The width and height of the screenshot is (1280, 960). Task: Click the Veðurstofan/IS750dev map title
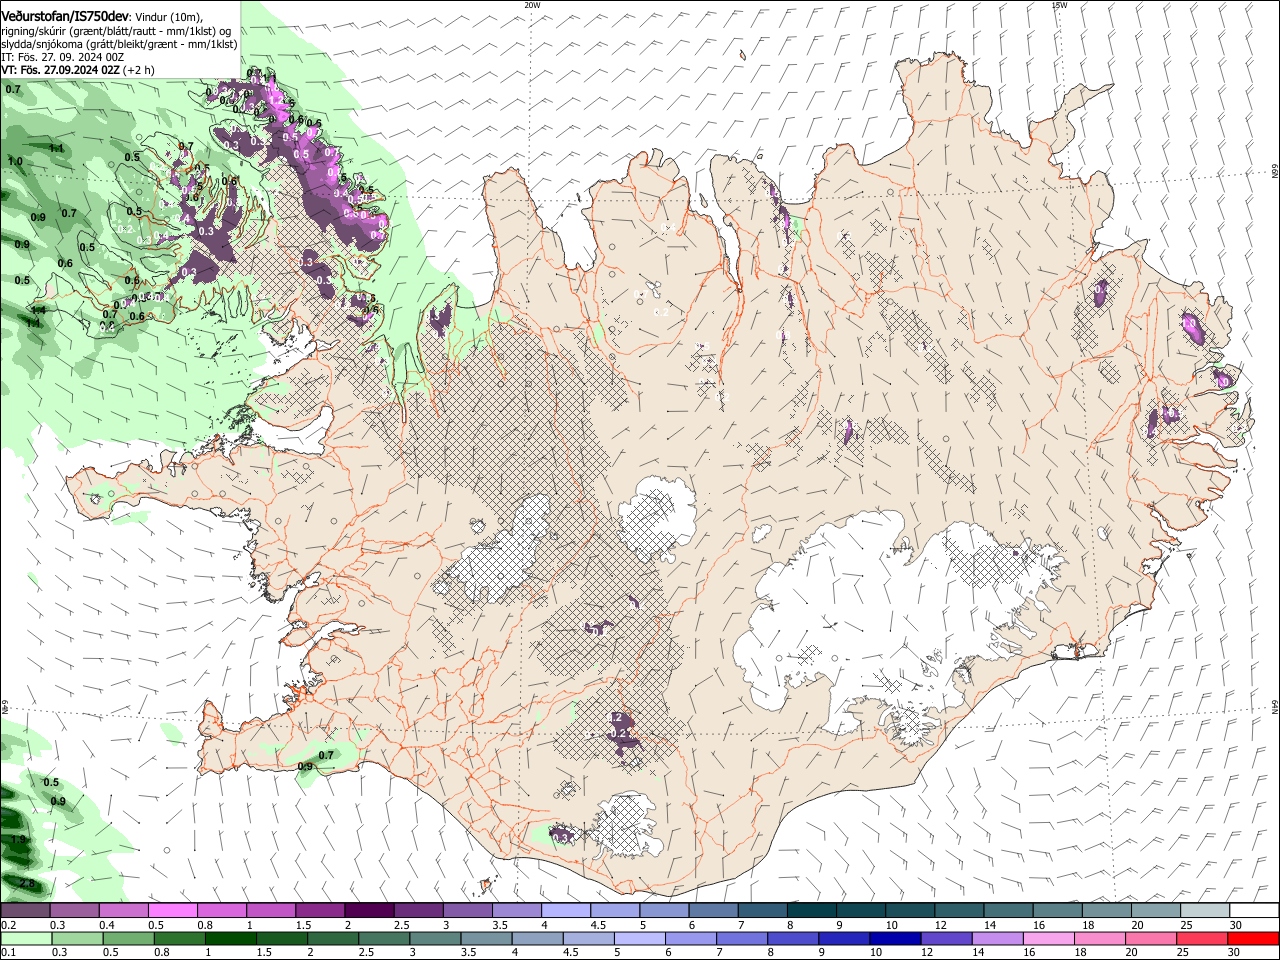tap(65, 16)
